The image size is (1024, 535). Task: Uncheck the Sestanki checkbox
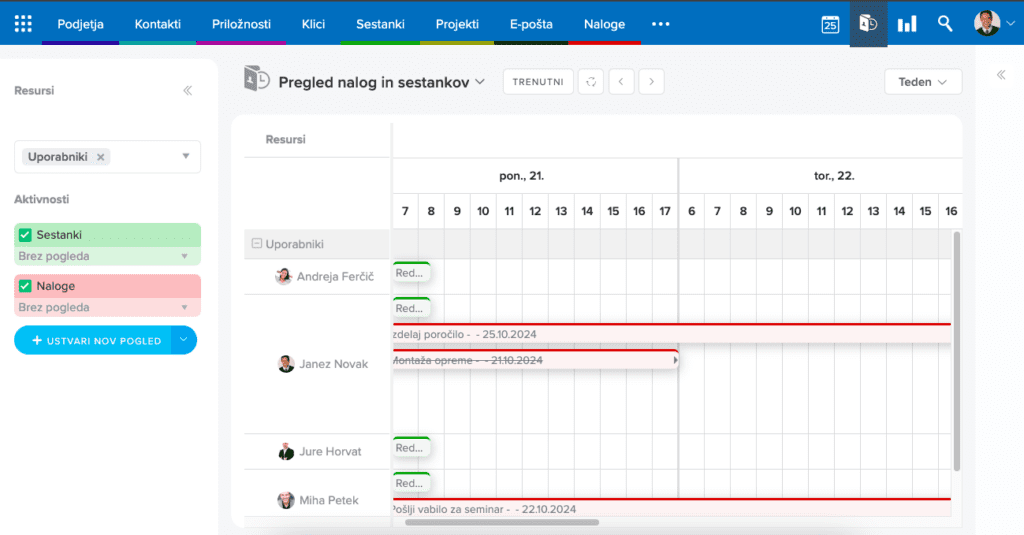(x=26, y=235)
